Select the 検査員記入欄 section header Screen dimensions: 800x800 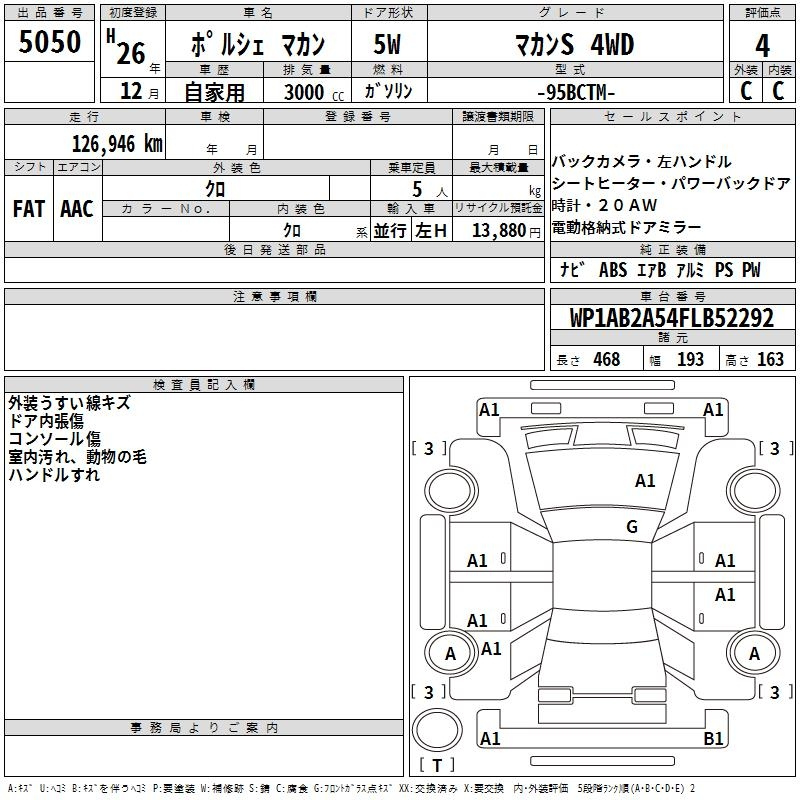204,385
